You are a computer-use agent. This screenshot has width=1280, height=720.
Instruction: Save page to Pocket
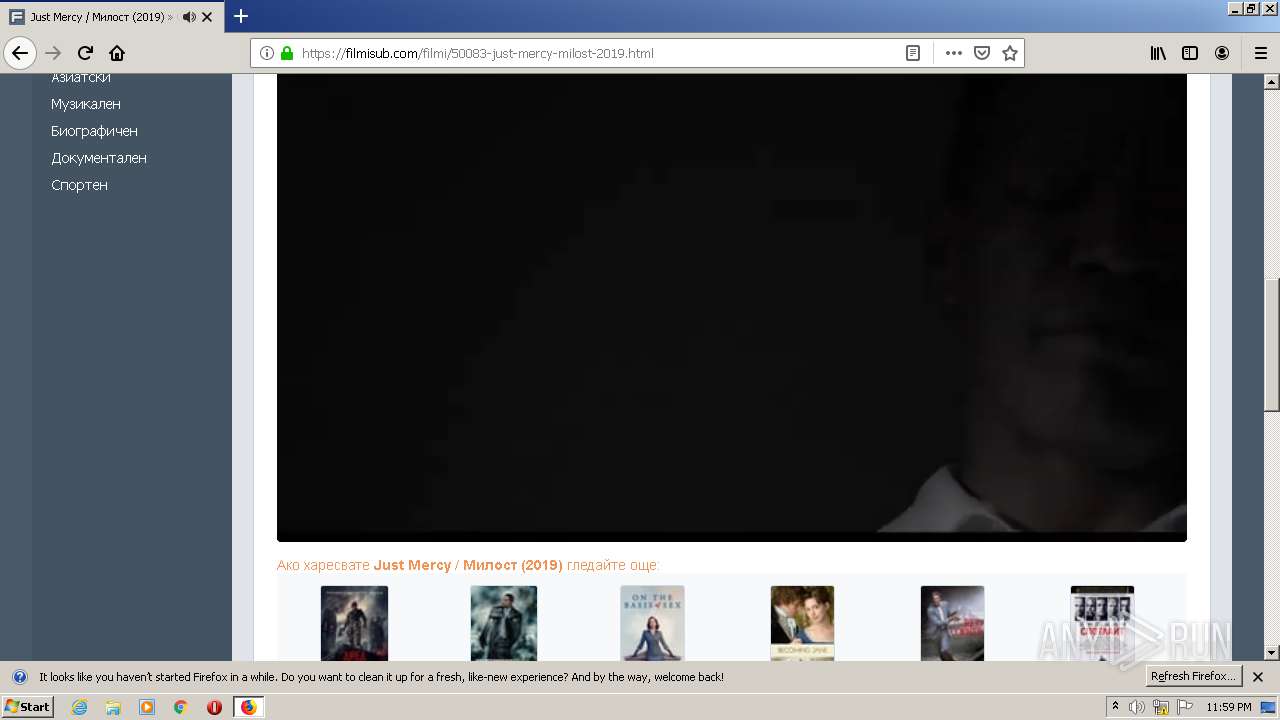pyautogui.click(x=982, y=53)
